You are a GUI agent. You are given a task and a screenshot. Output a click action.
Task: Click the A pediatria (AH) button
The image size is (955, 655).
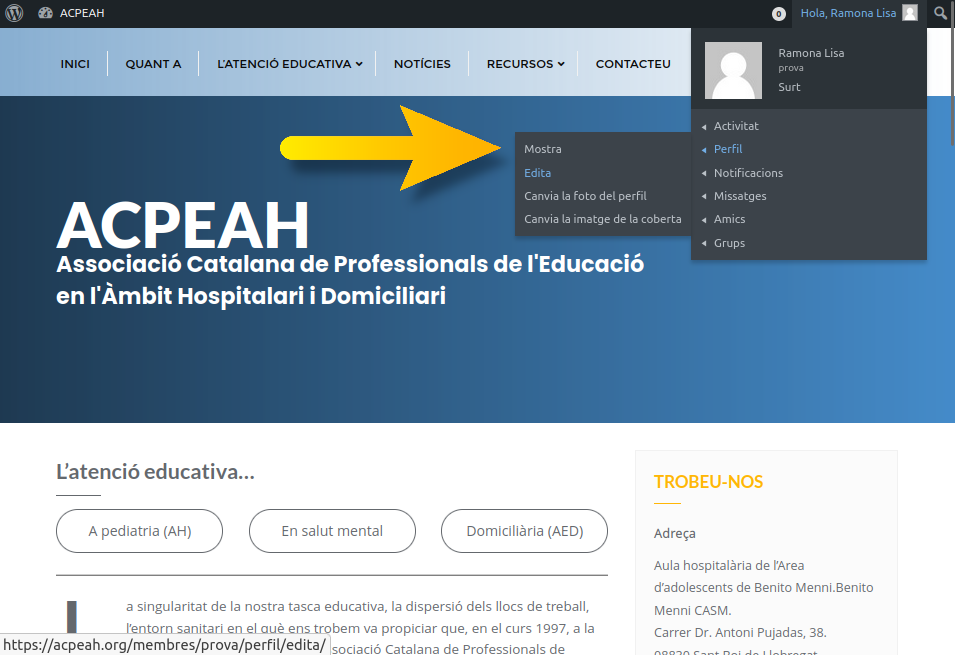(x=139, y=531)
